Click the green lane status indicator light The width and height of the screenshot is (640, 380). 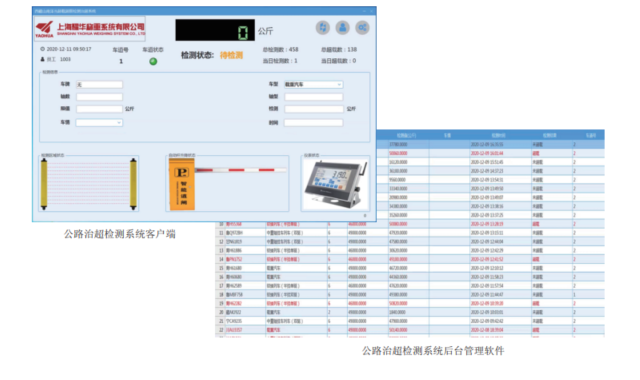tap(153, 62)
